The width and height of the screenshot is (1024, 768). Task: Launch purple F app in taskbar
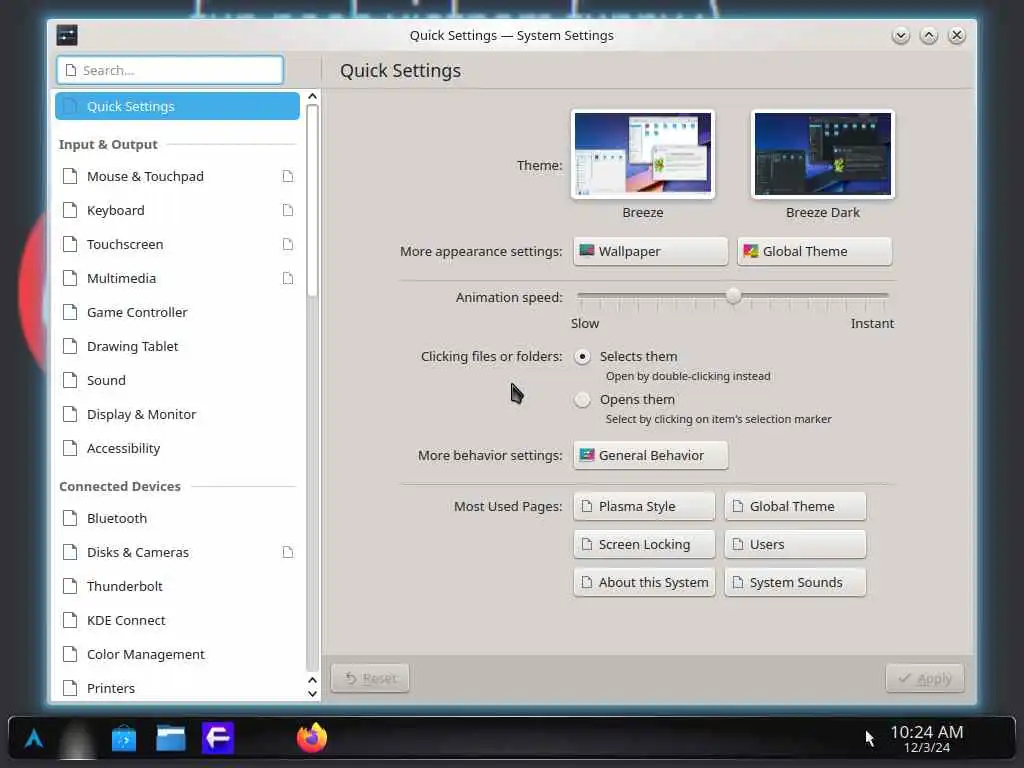point(217,739)
